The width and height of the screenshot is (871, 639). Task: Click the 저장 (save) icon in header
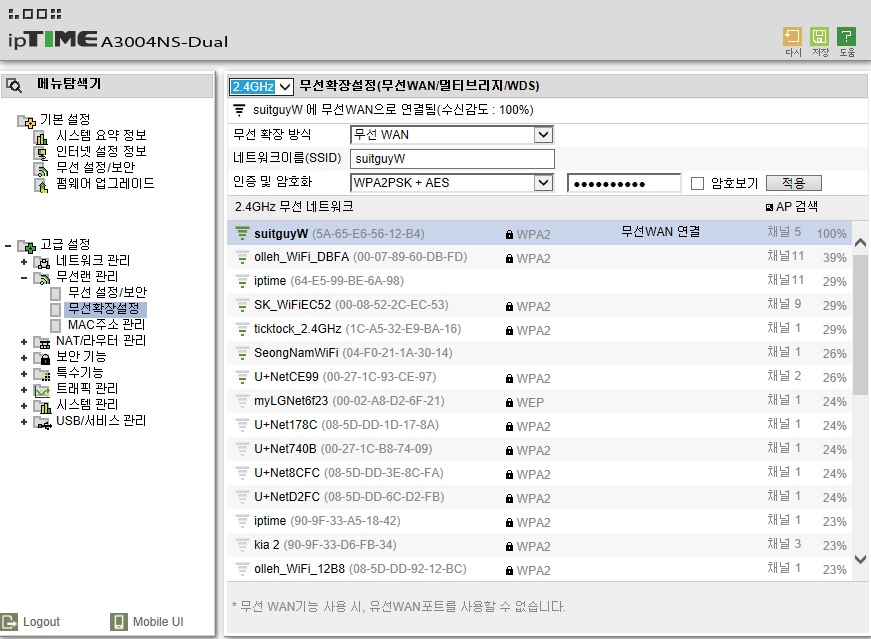click(x=819, y=37)
